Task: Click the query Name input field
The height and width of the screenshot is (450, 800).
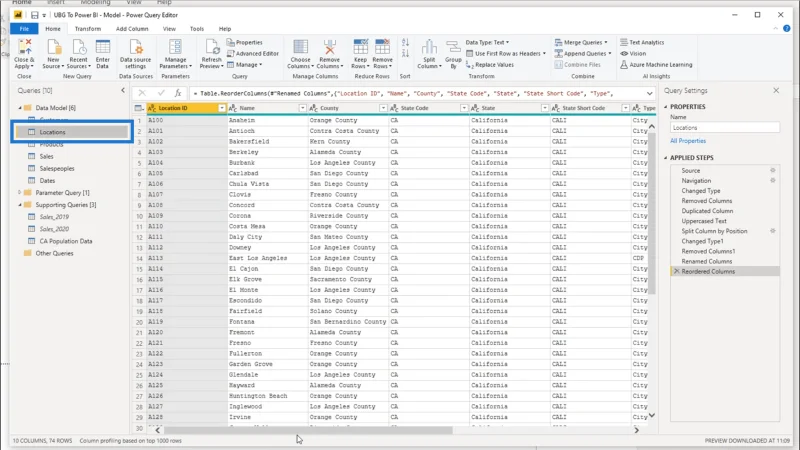Action: point(724,128)
